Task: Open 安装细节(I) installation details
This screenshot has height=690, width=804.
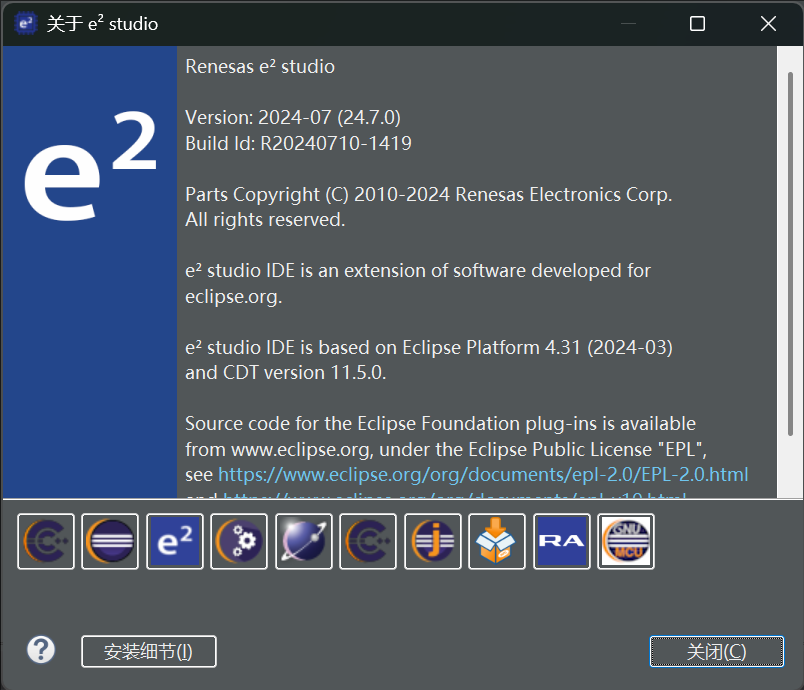Action: pos(149,652)
